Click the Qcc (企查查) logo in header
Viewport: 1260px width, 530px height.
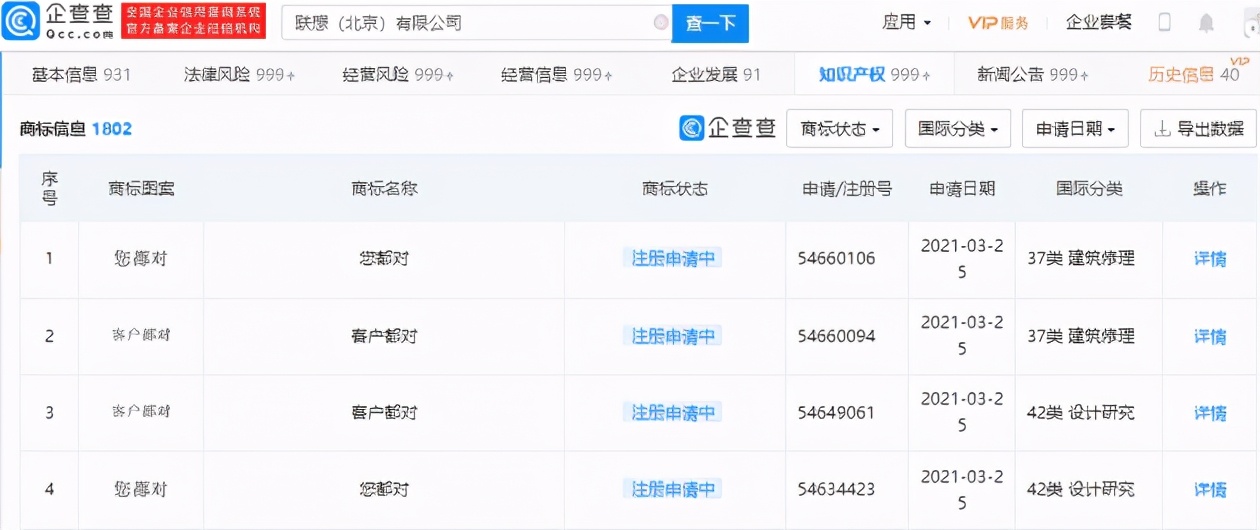point(57,21)
